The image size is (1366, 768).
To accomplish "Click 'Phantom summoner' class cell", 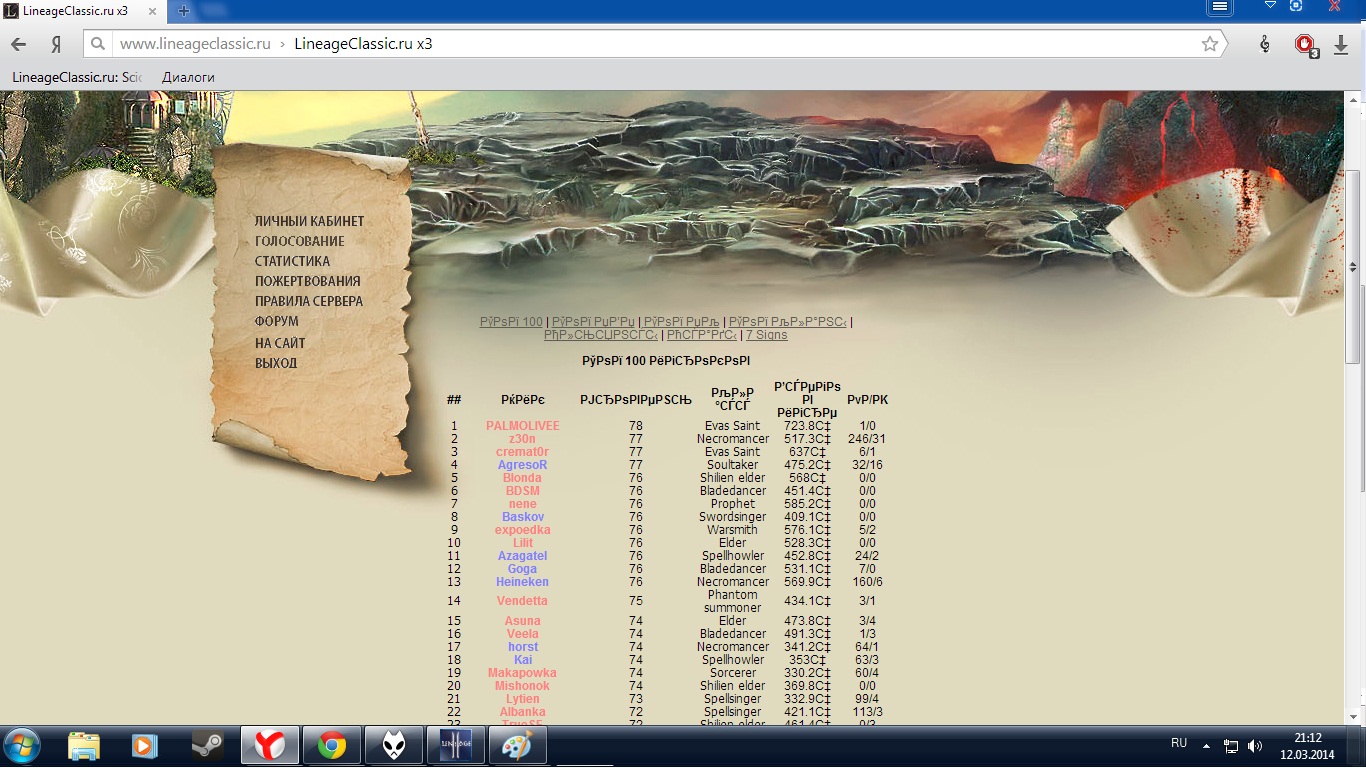I will click(x=733, y=601).
